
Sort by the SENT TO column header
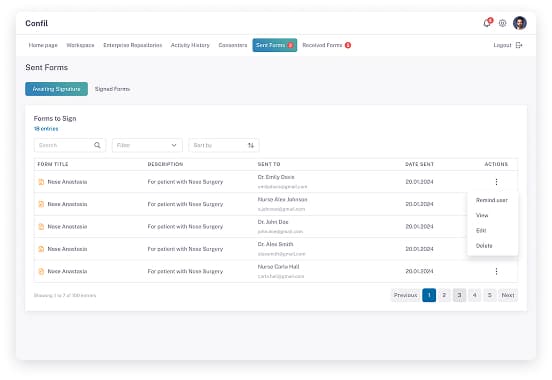269,164
